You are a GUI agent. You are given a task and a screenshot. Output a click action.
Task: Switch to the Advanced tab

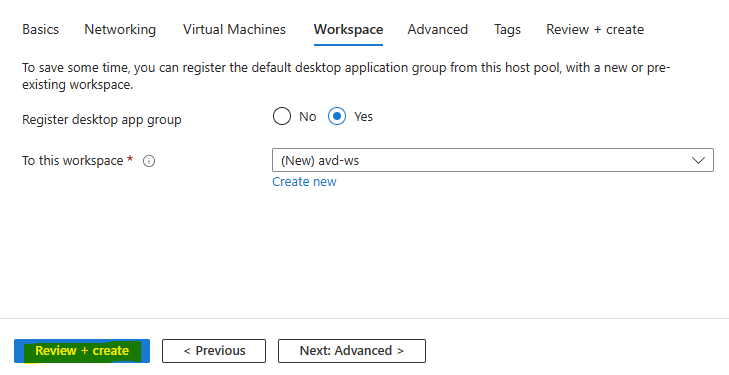pyautogui.click(x=437, y=29)
